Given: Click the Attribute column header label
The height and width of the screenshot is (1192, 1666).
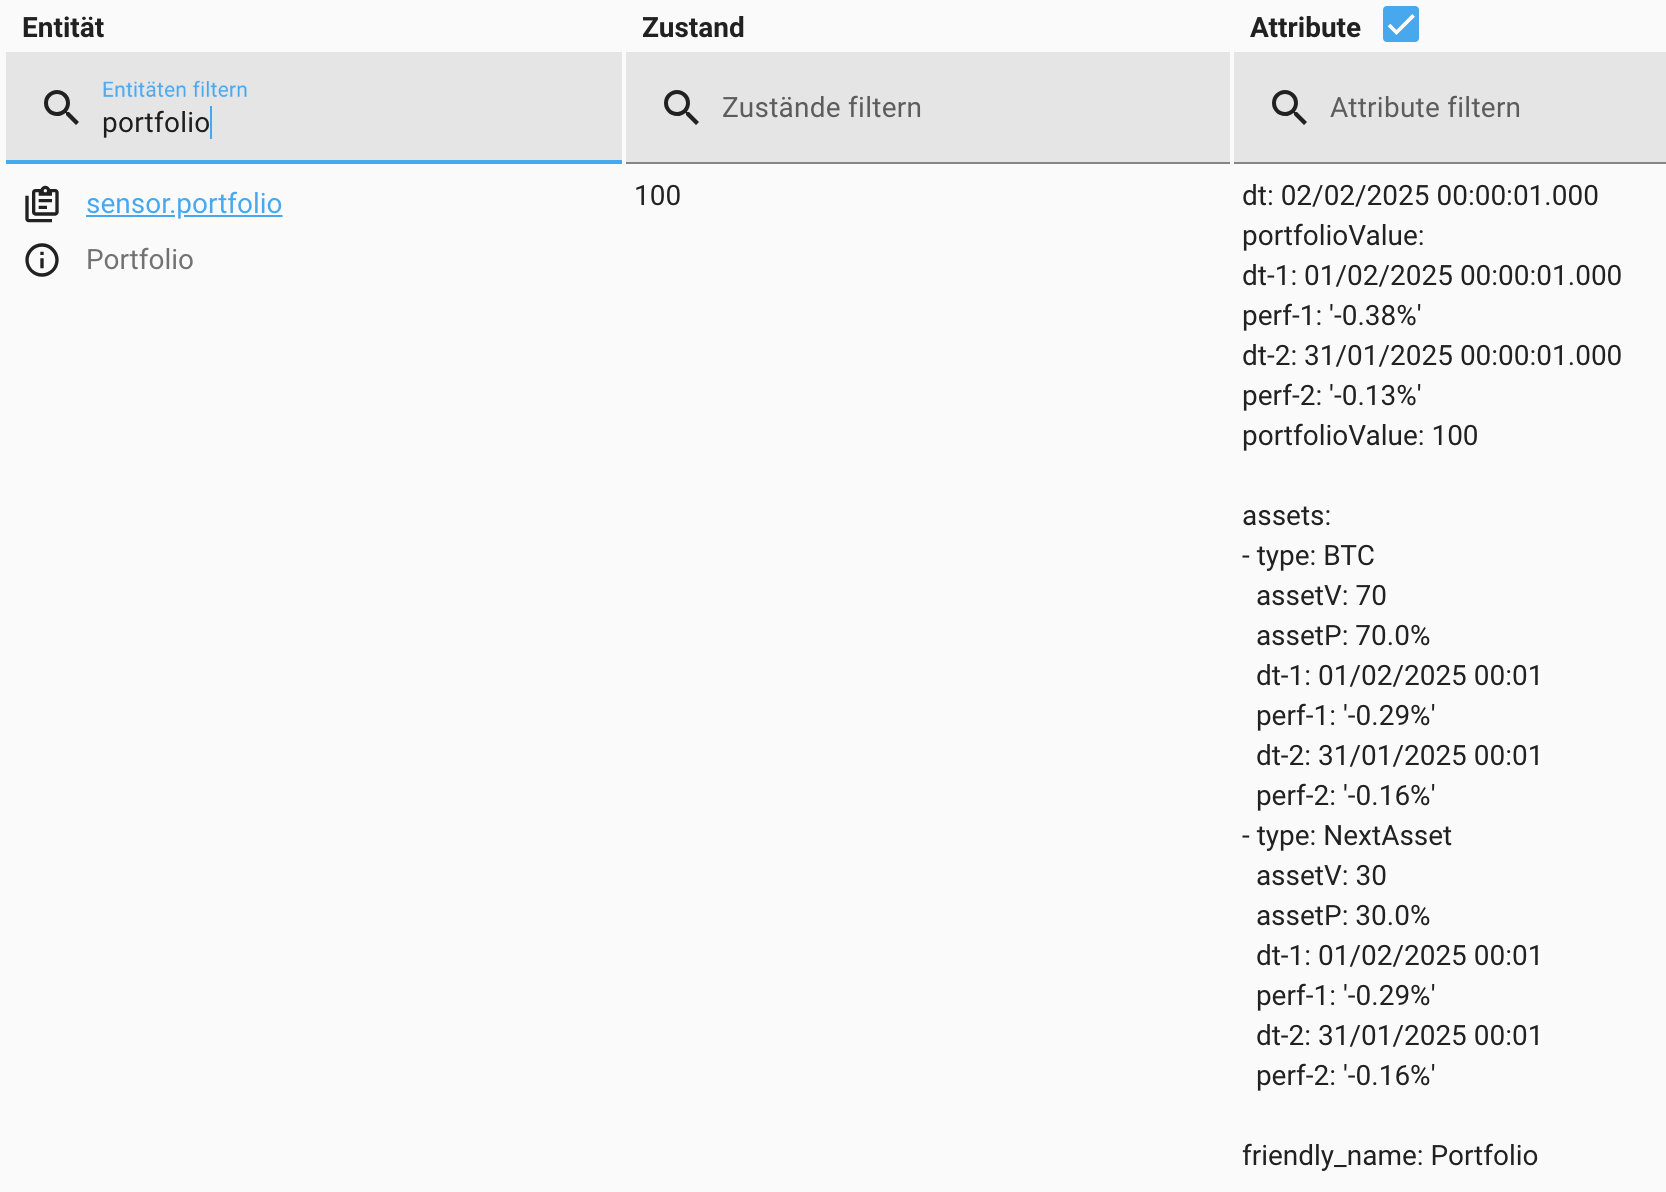Looking at the screenshot, I should click(1305, 28).
